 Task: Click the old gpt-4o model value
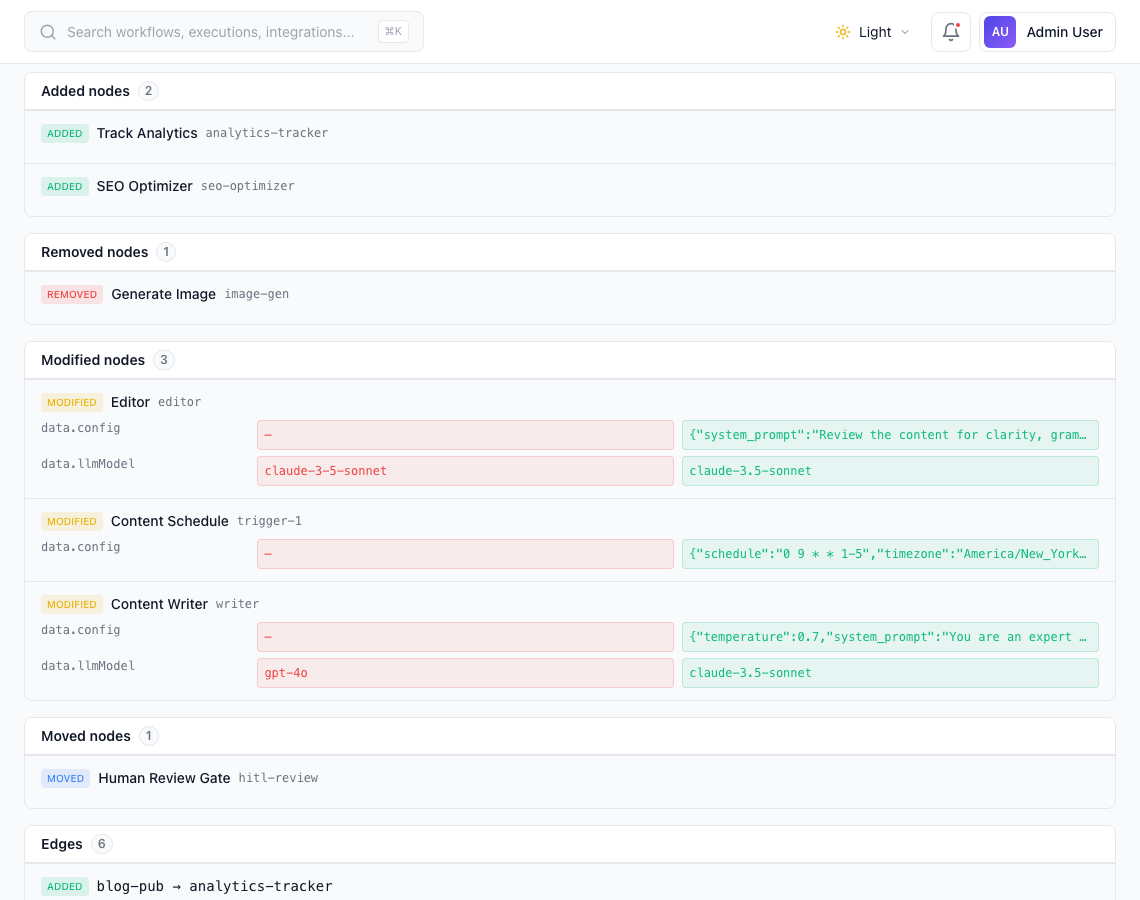coord(465,673)
